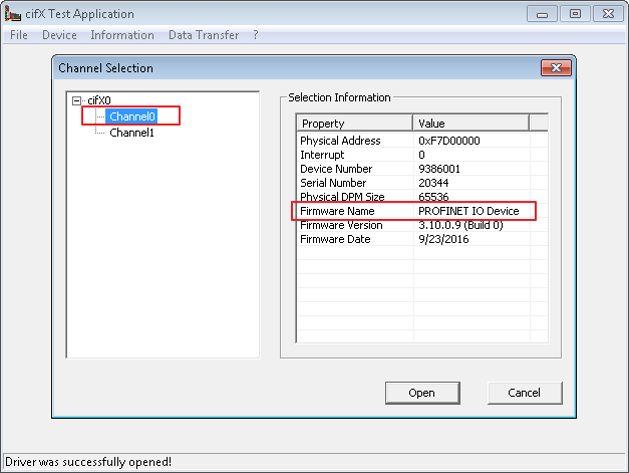The height and width of the screenshot is (473, 629).
Task: Select the Device Number property row
Action: pyautogui.click(x=422, y=169)
